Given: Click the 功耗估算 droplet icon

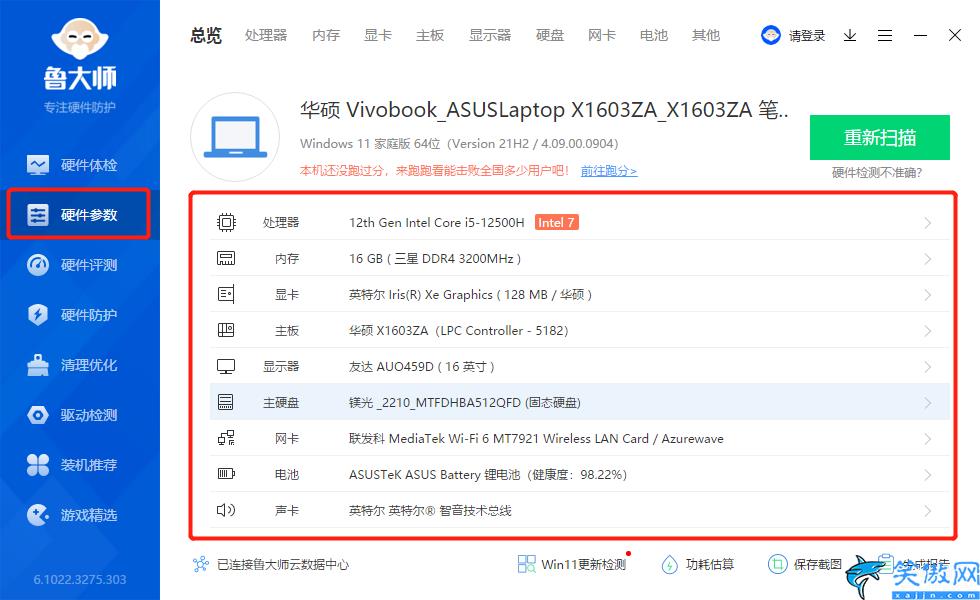Looking at the screenshot, I should point(669,564).
